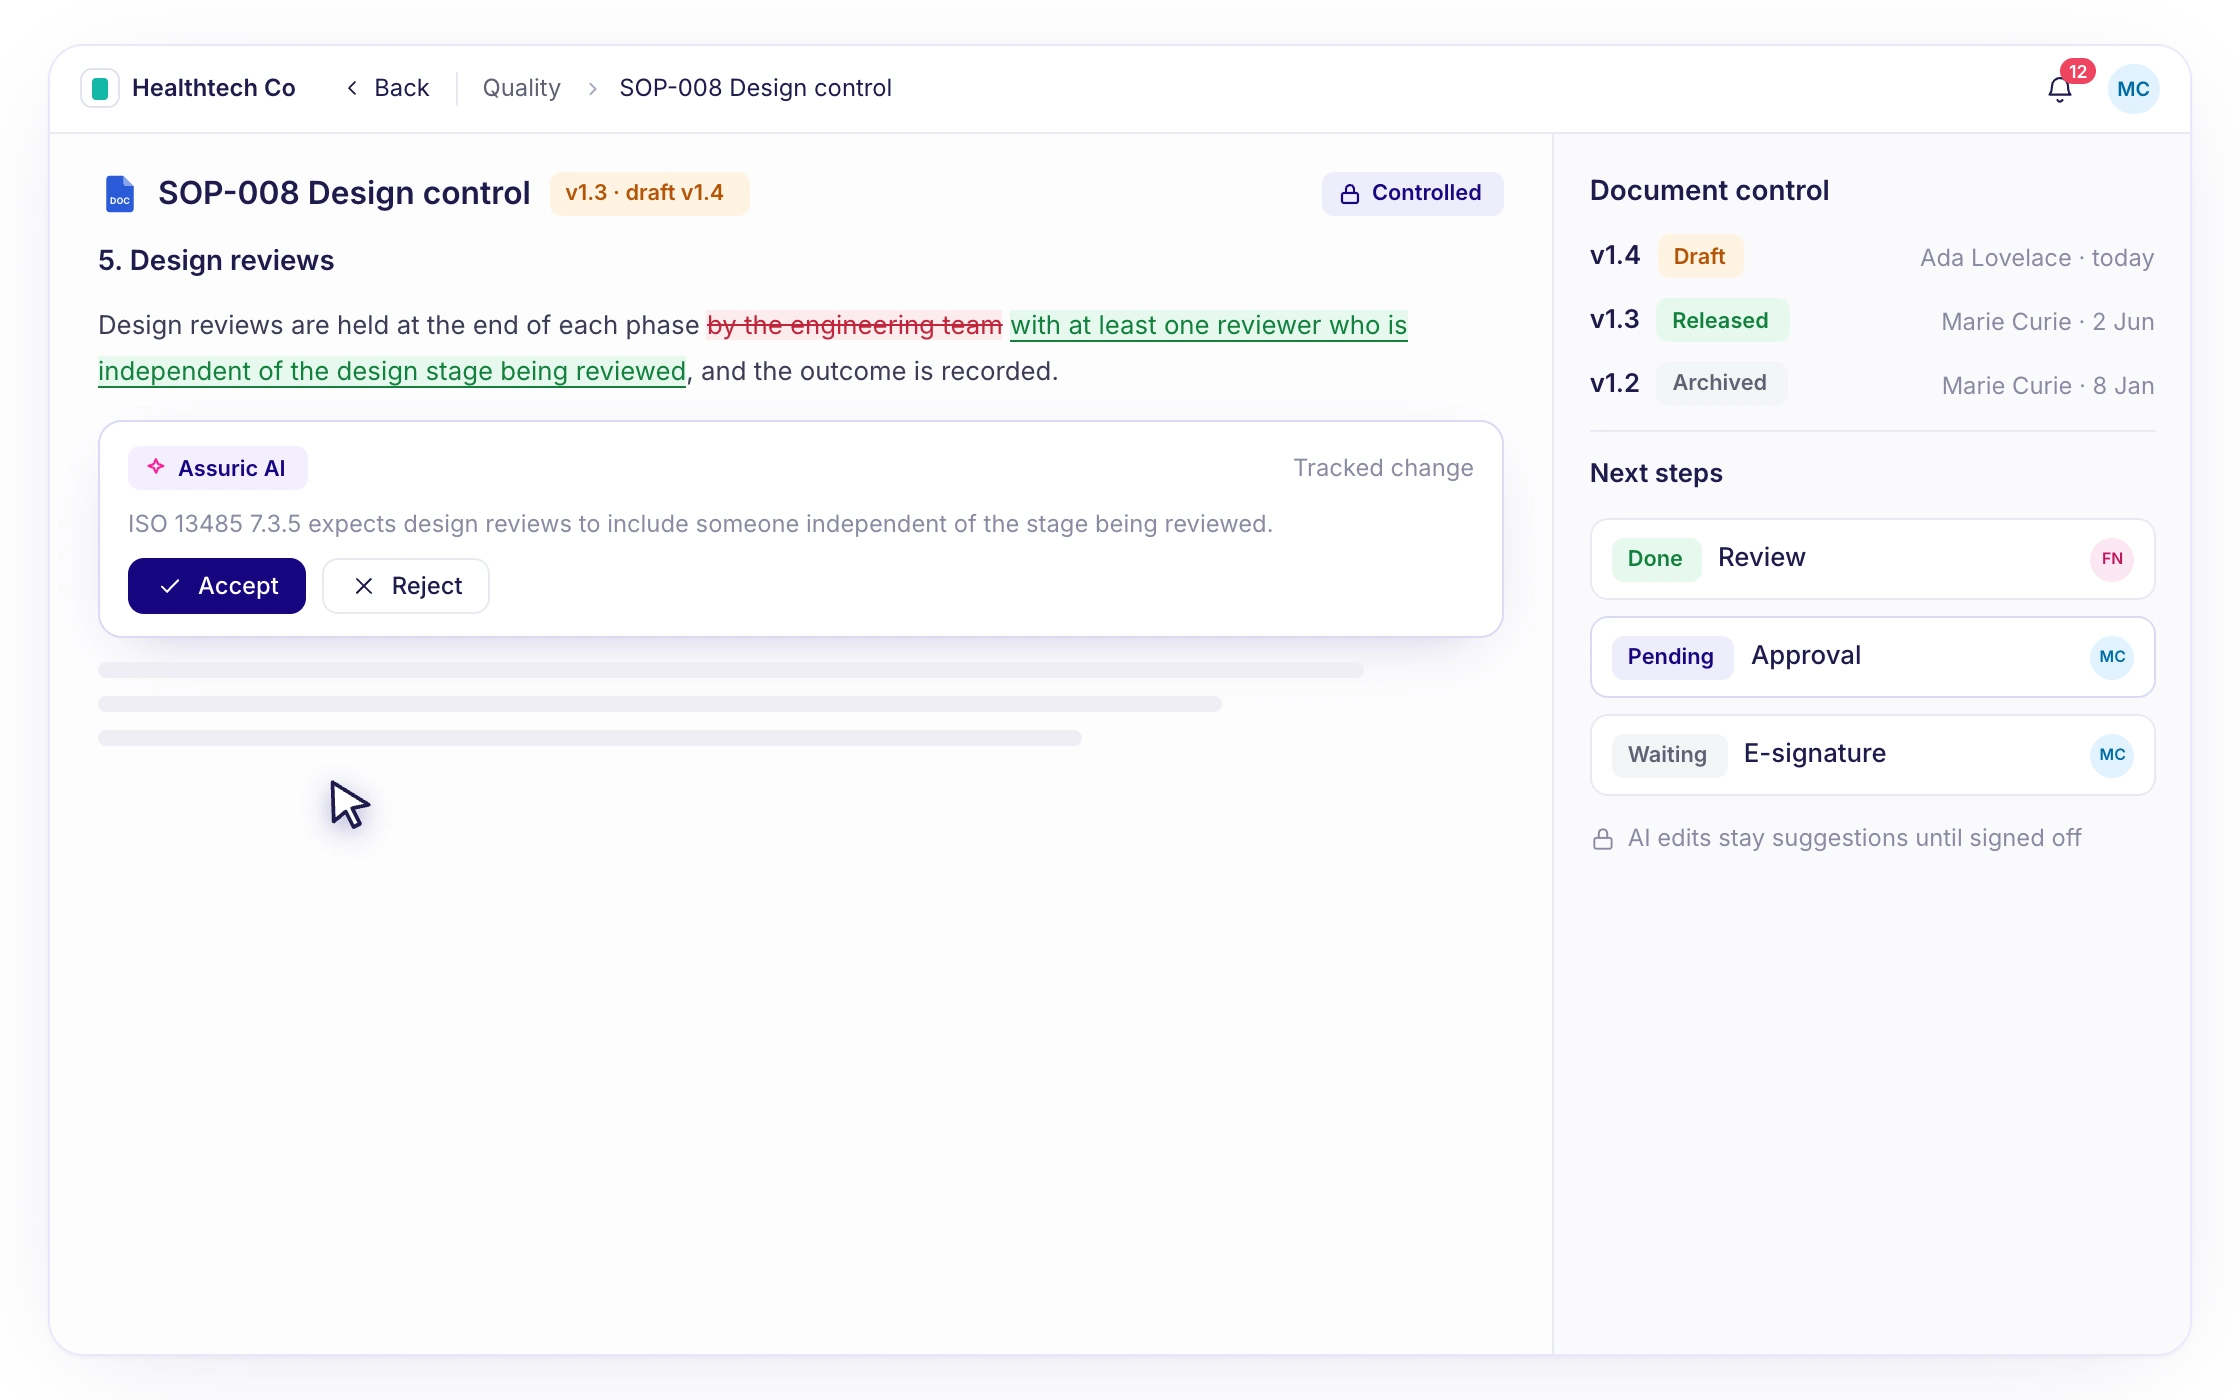This screenshot has width=2240, height=1400.
Task: Click the 'Tracked change' label
Action: coord(1383,468)
